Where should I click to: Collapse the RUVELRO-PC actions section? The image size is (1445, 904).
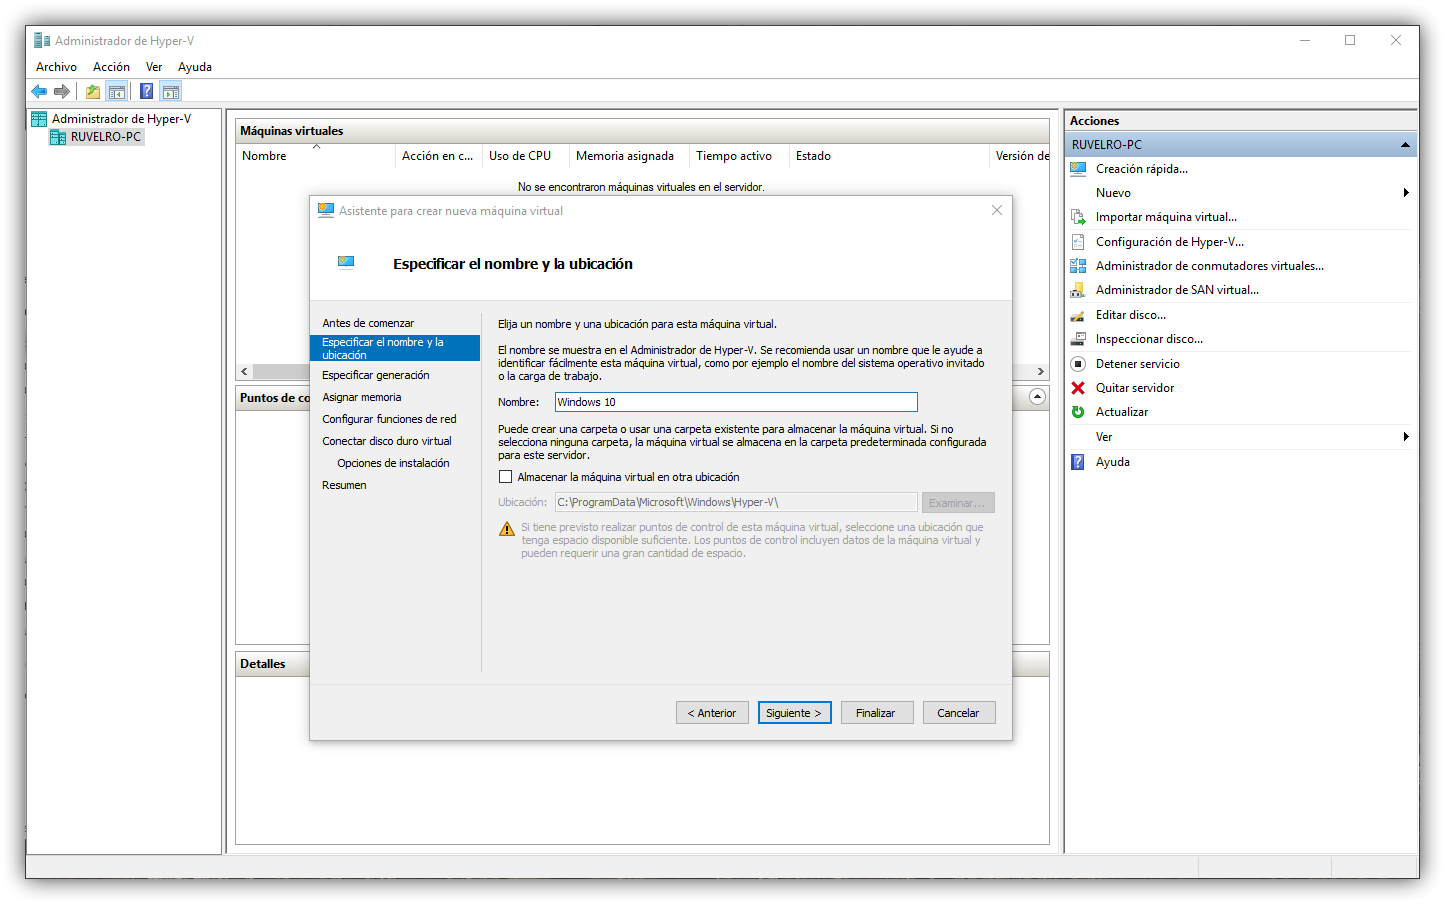1405,145
